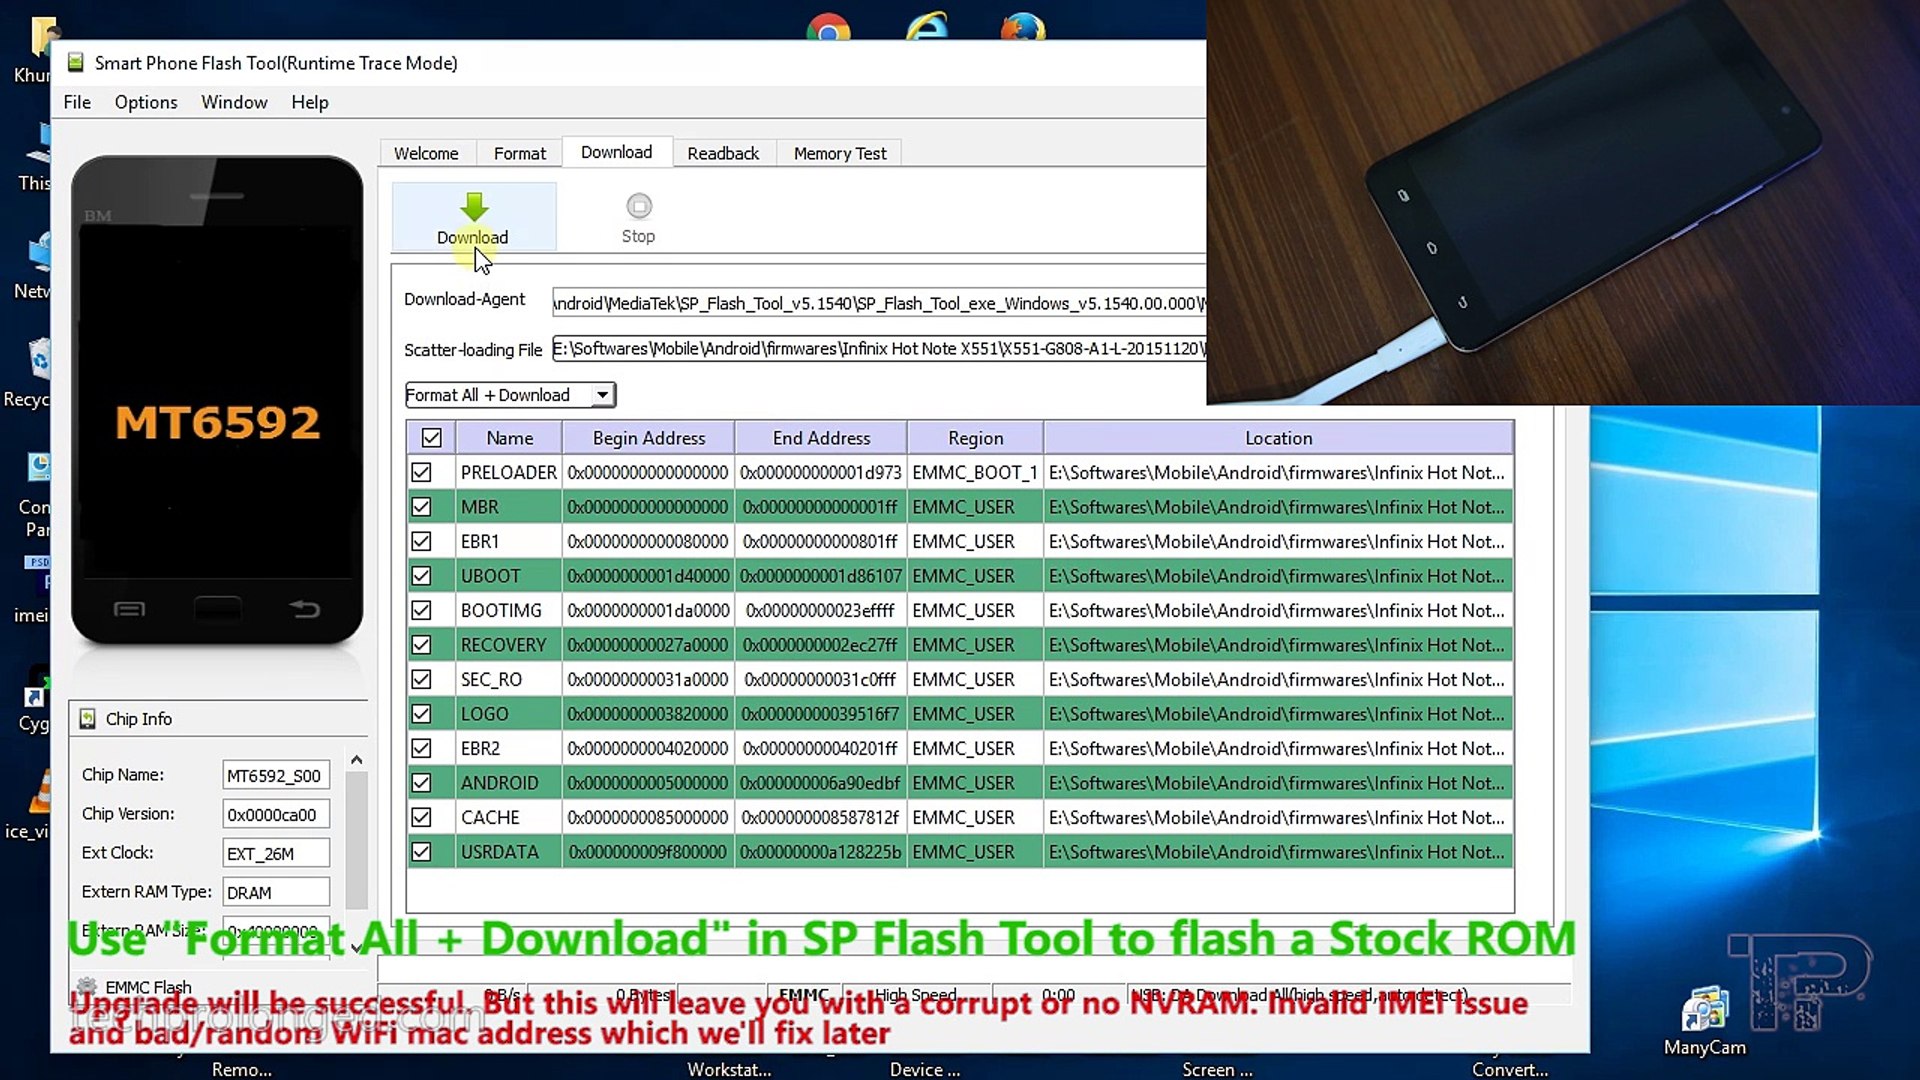This screenshot has height=1080, width=1920.
Task: Toggle the ANDROID partition checkbox
Action: coord(421,782)
